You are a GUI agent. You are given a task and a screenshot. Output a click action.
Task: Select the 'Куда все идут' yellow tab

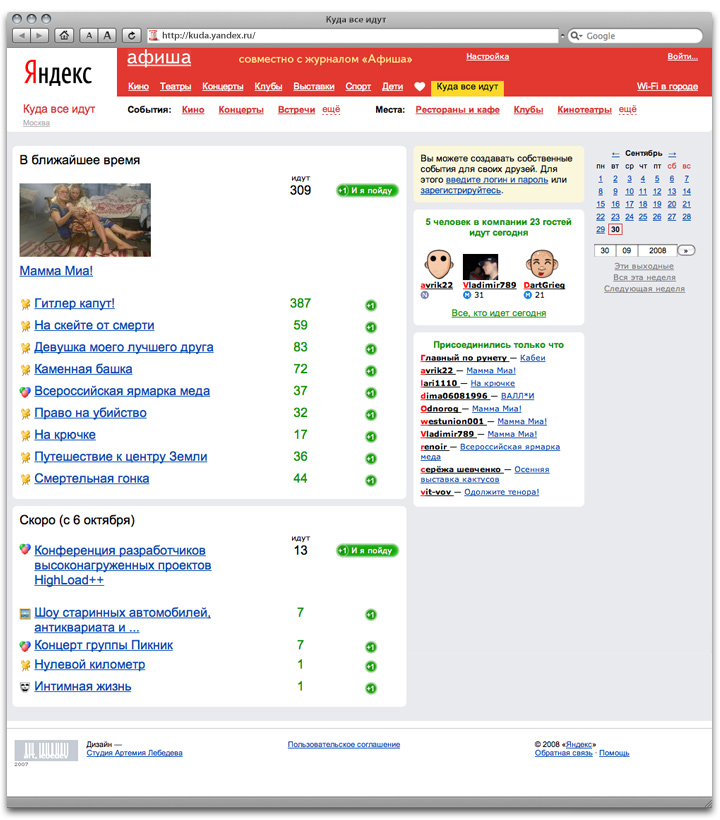[467, 87]
